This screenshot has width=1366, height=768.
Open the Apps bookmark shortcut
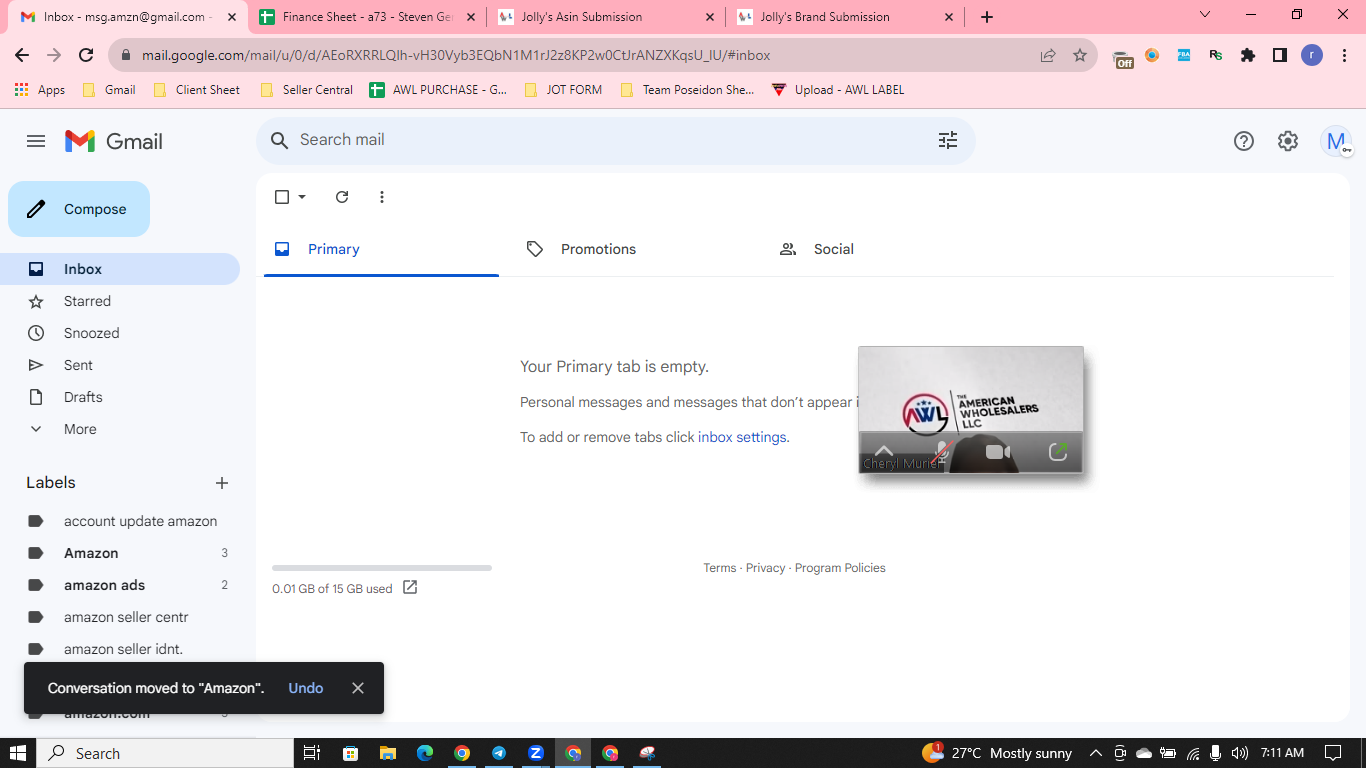40,90
